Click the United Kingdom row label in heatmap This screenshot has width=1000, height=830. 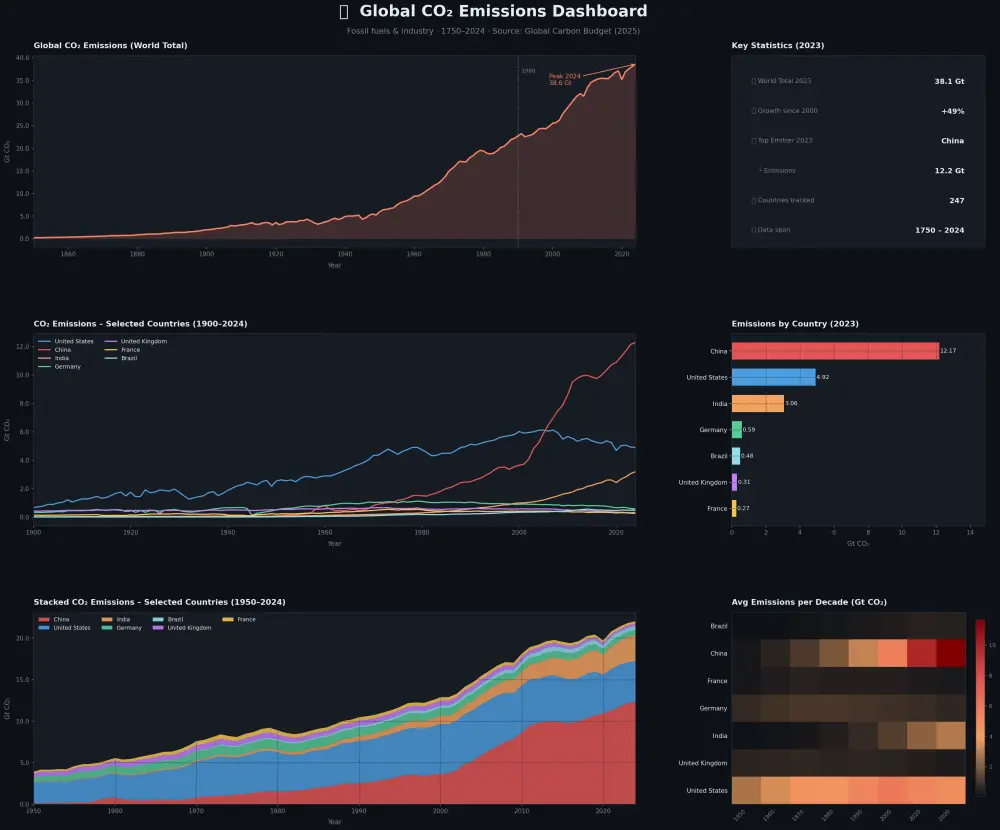click(x=703, y=763)
